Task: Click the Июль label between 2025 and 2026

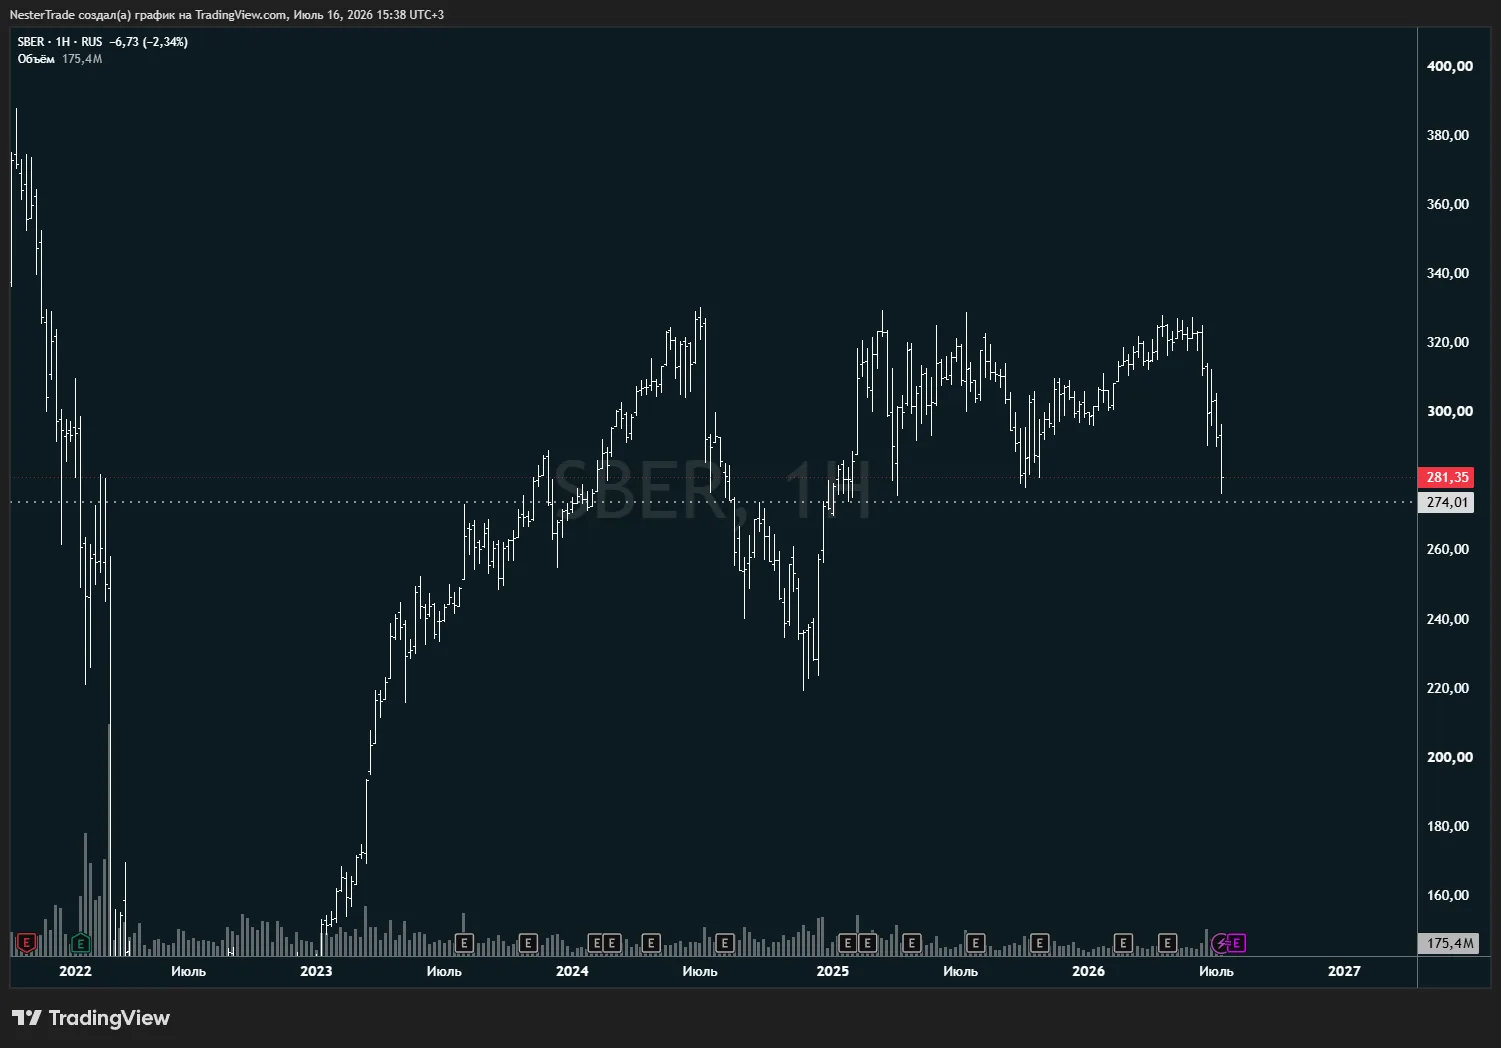Action: (960, 971)
